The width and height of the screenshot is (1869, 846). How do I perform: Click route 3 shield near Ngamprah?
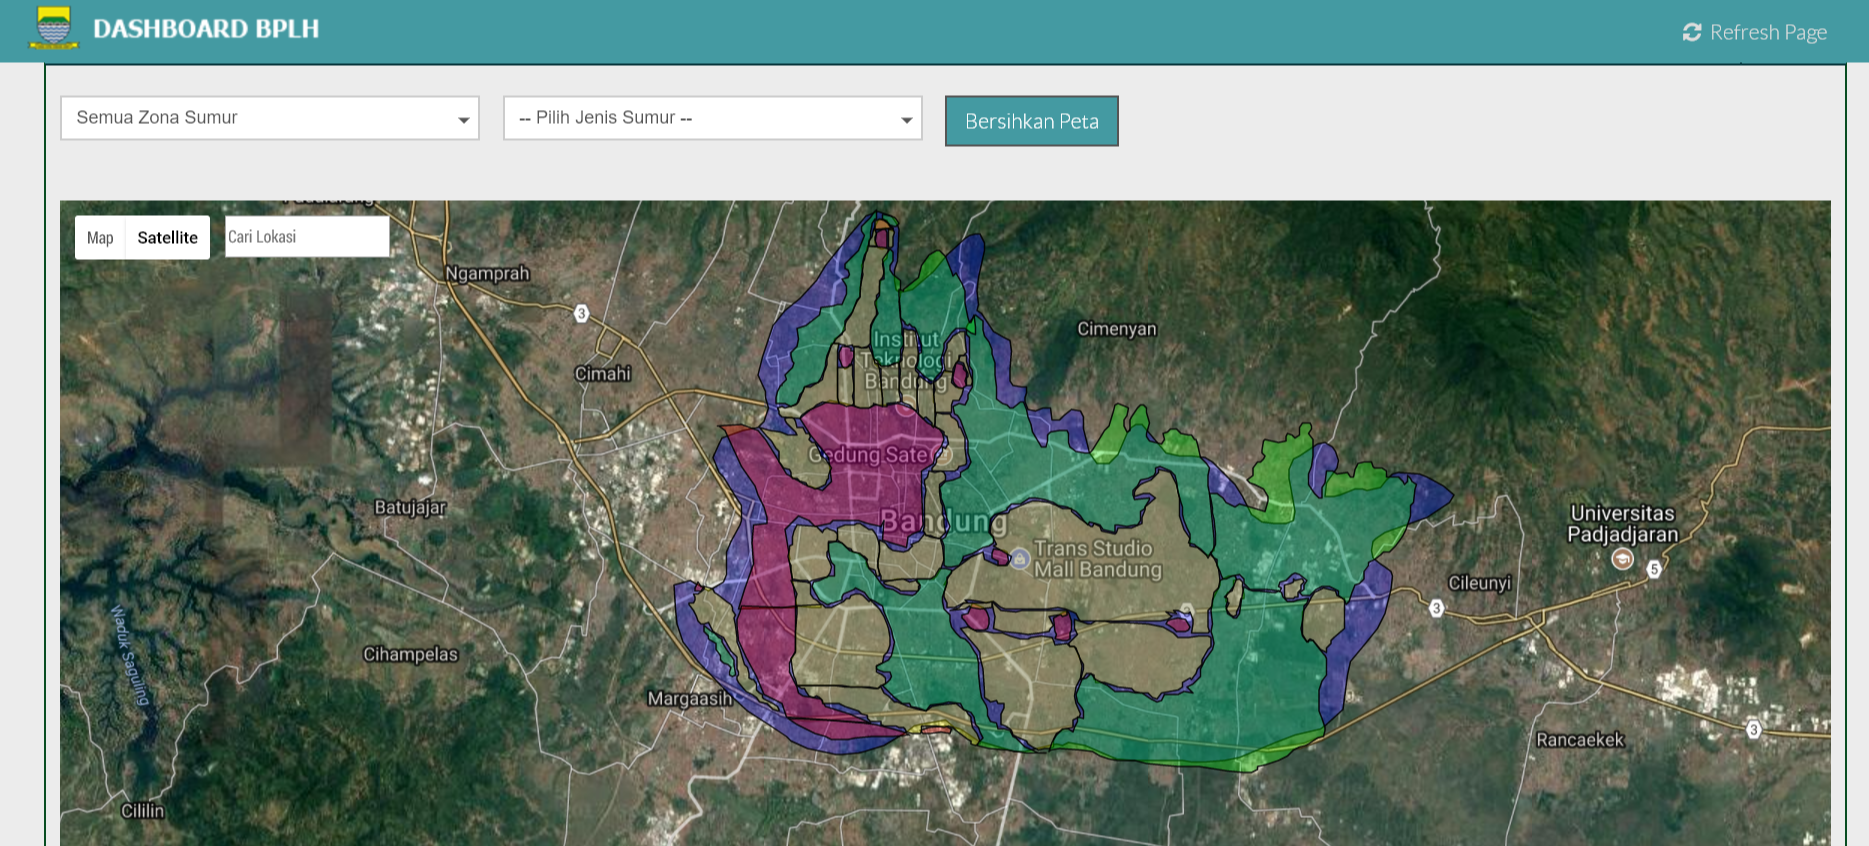[x=581, y=314]
